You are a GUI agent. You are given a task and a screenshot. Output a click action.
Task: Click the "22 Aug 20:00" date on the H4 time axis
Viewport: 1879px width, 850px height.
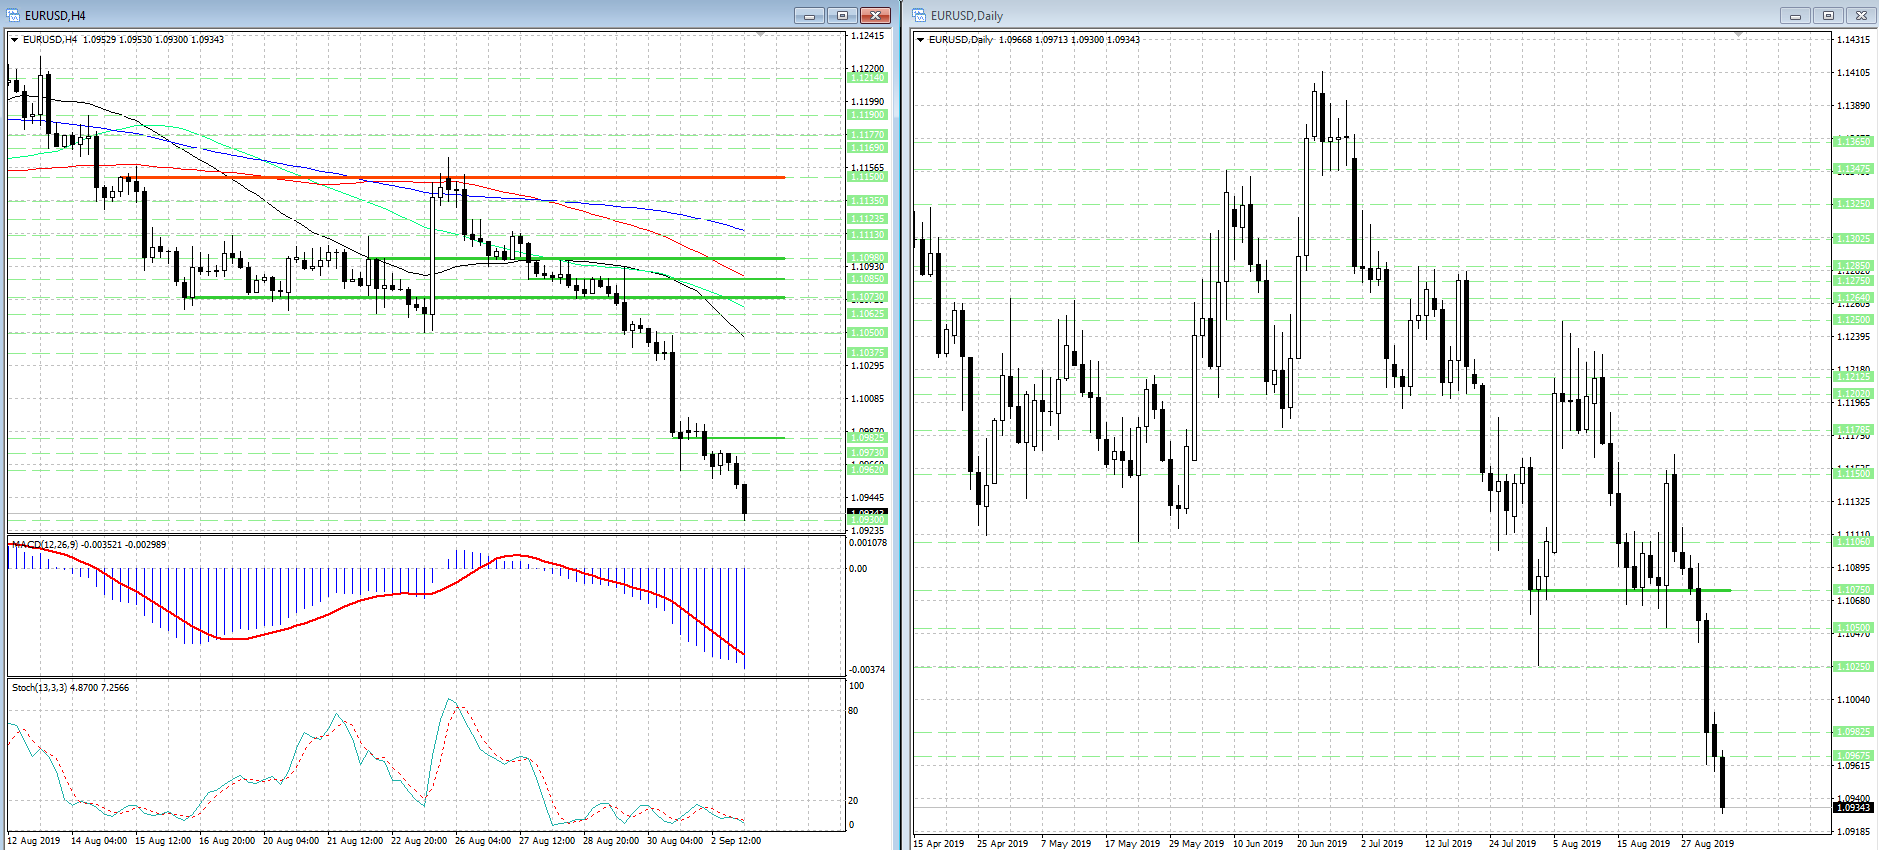[x=419, y=841]
